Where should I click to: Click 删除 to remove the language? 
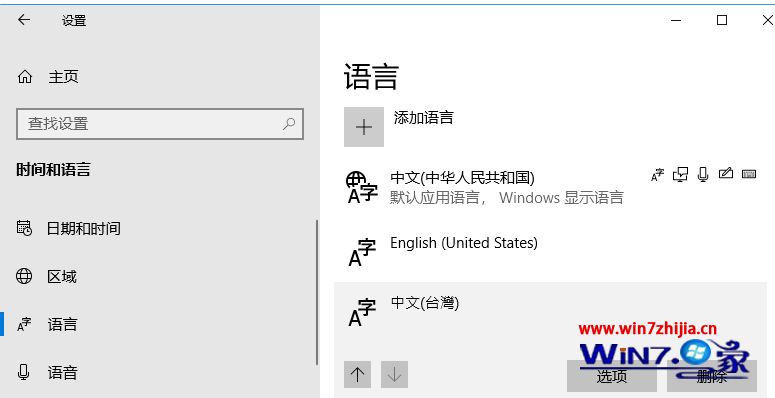pos(712,376)
